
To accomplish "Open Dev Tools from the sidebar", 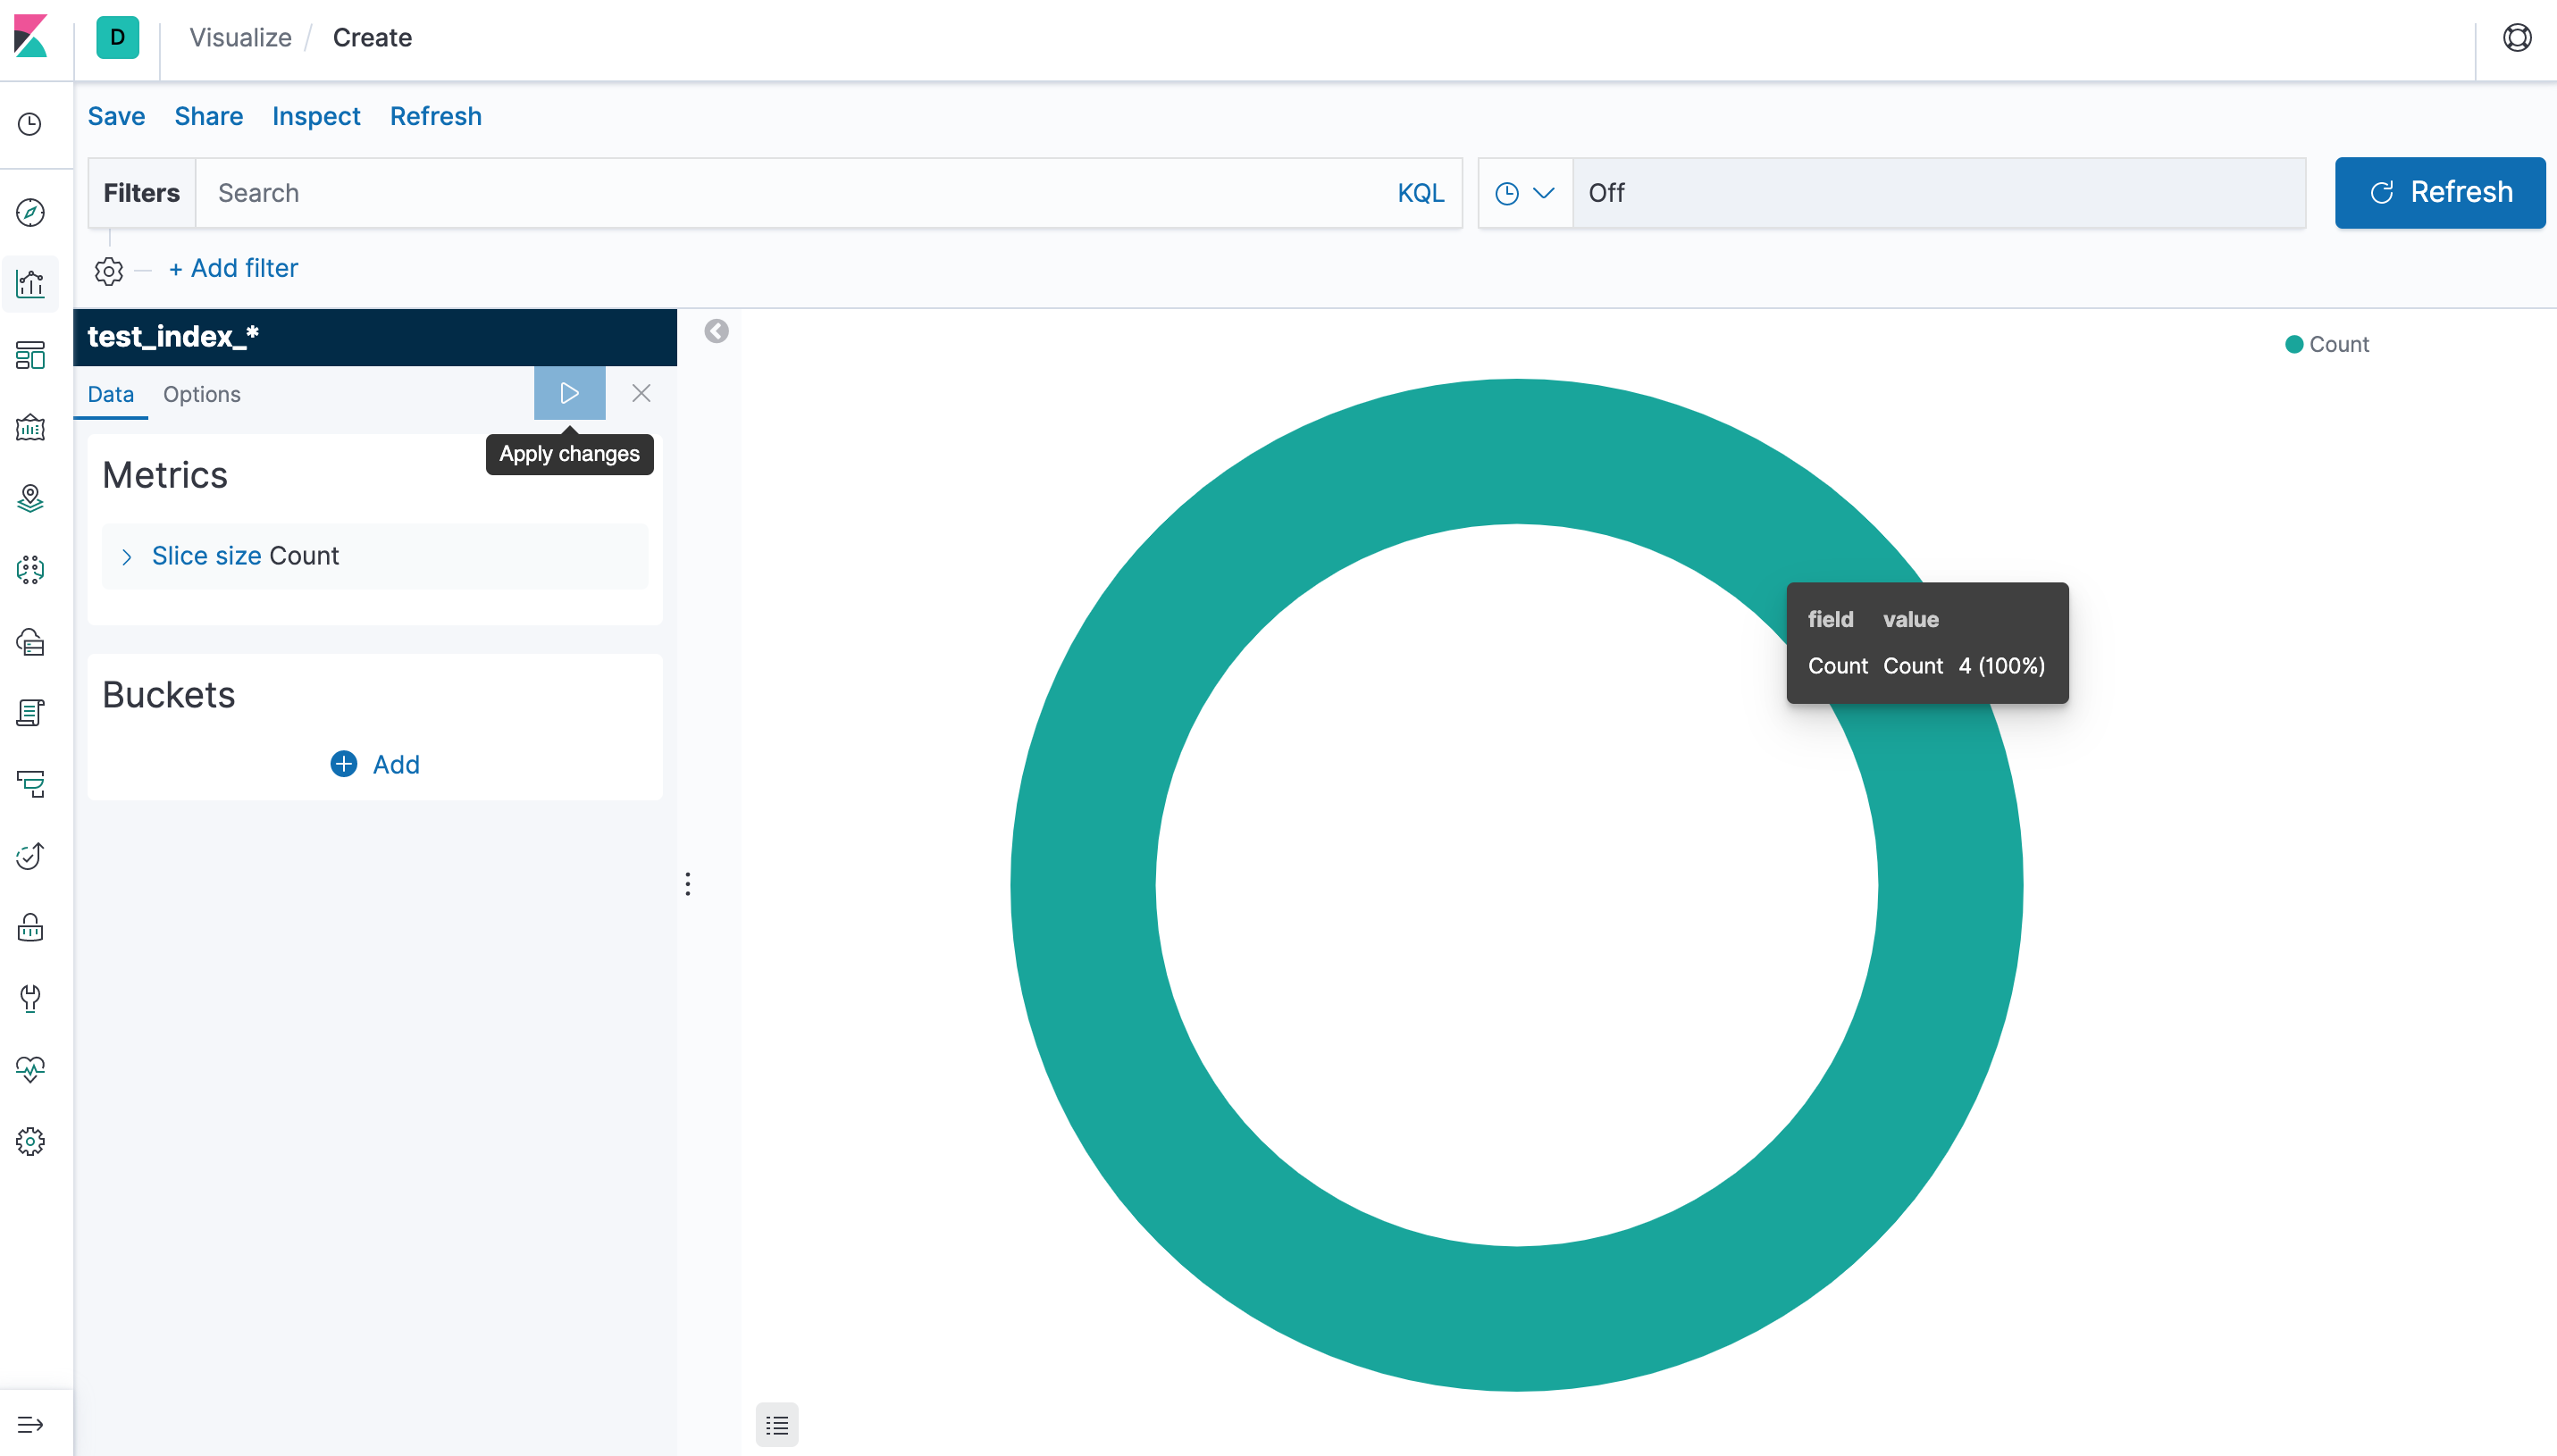I will coord(29,997).
